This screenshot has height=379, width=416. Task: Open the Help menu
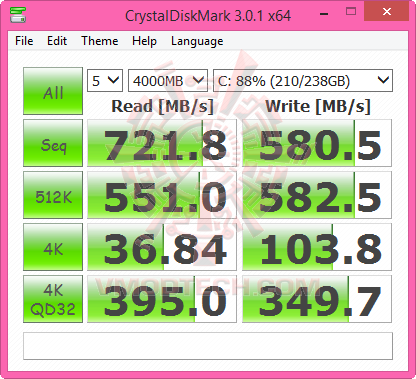144,41
